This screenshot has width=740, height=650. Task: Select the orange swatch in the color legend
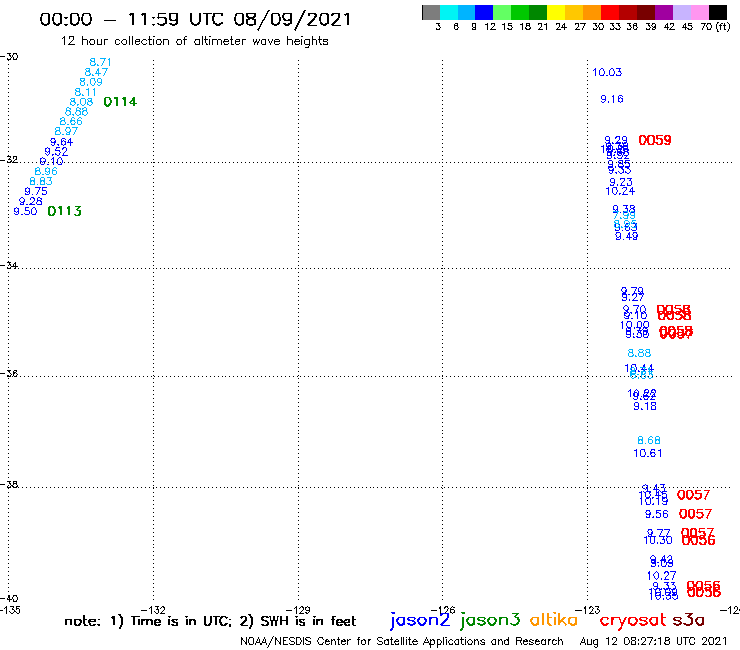pyautogui.click(x=592, y=12)
